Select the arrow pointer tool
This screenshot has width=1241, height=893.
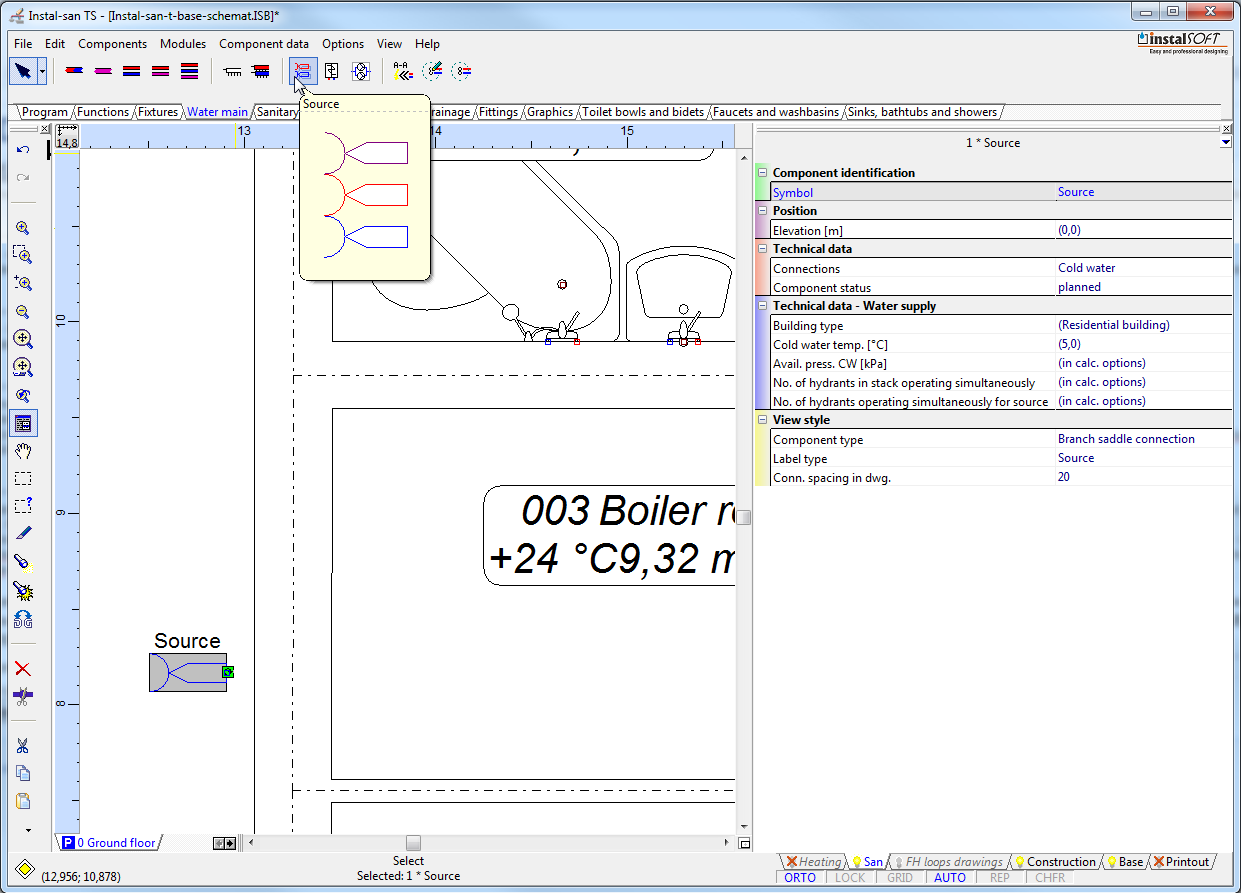22,71
